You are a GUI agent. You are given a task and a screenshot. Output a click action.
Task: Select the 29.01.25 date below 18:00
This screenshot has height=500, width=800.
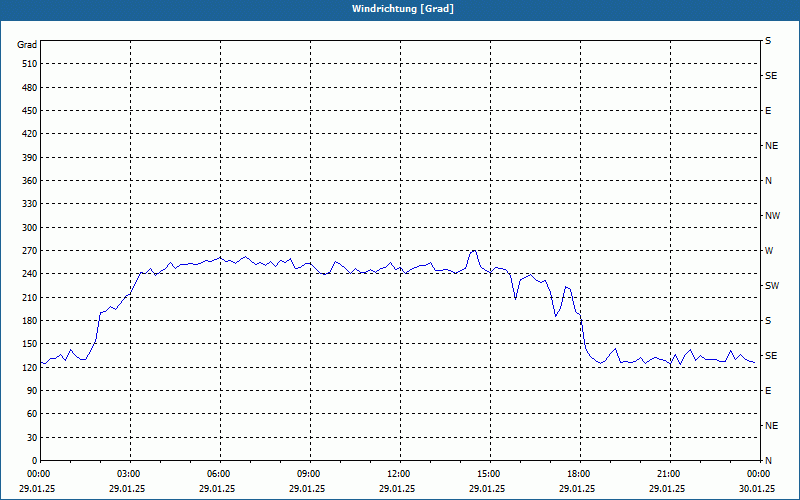click(x=577, y=489)
